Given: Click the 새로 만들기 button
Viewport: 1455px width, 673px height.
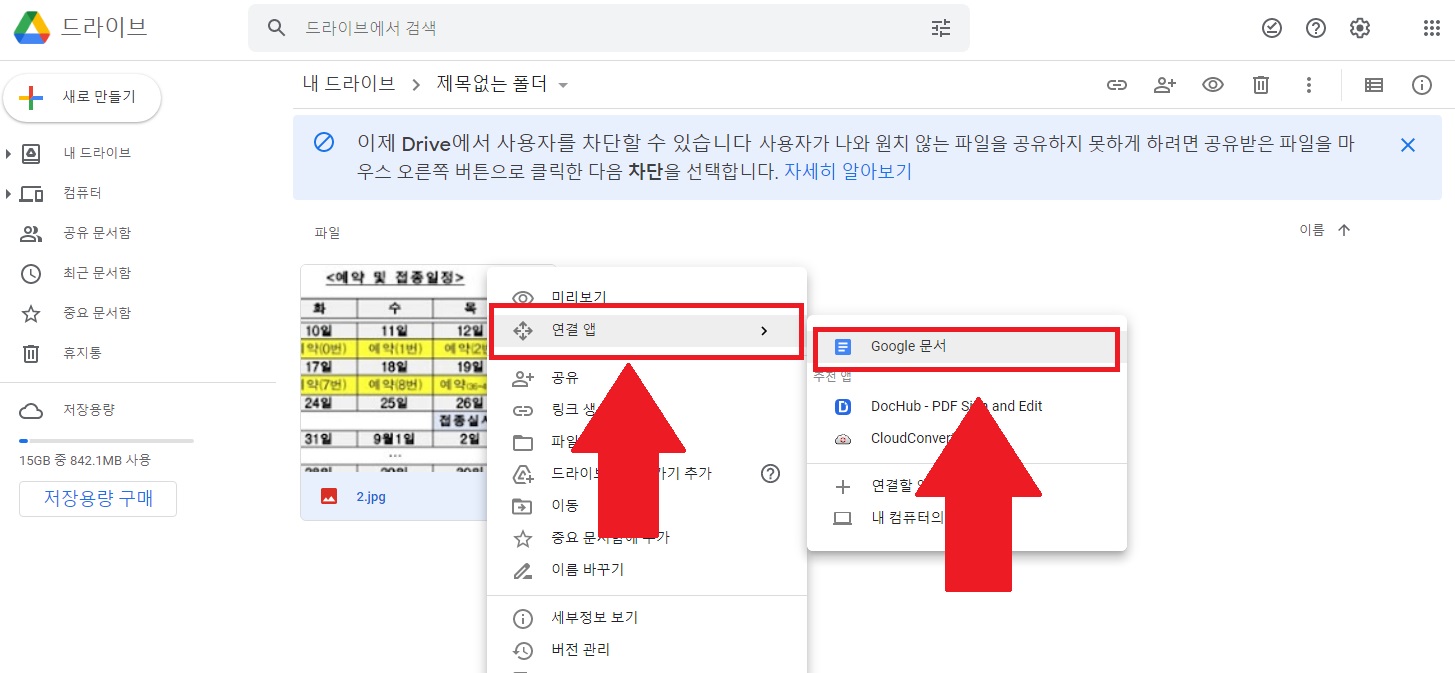Looking at the screenshot, I should (x=83, y=97).
